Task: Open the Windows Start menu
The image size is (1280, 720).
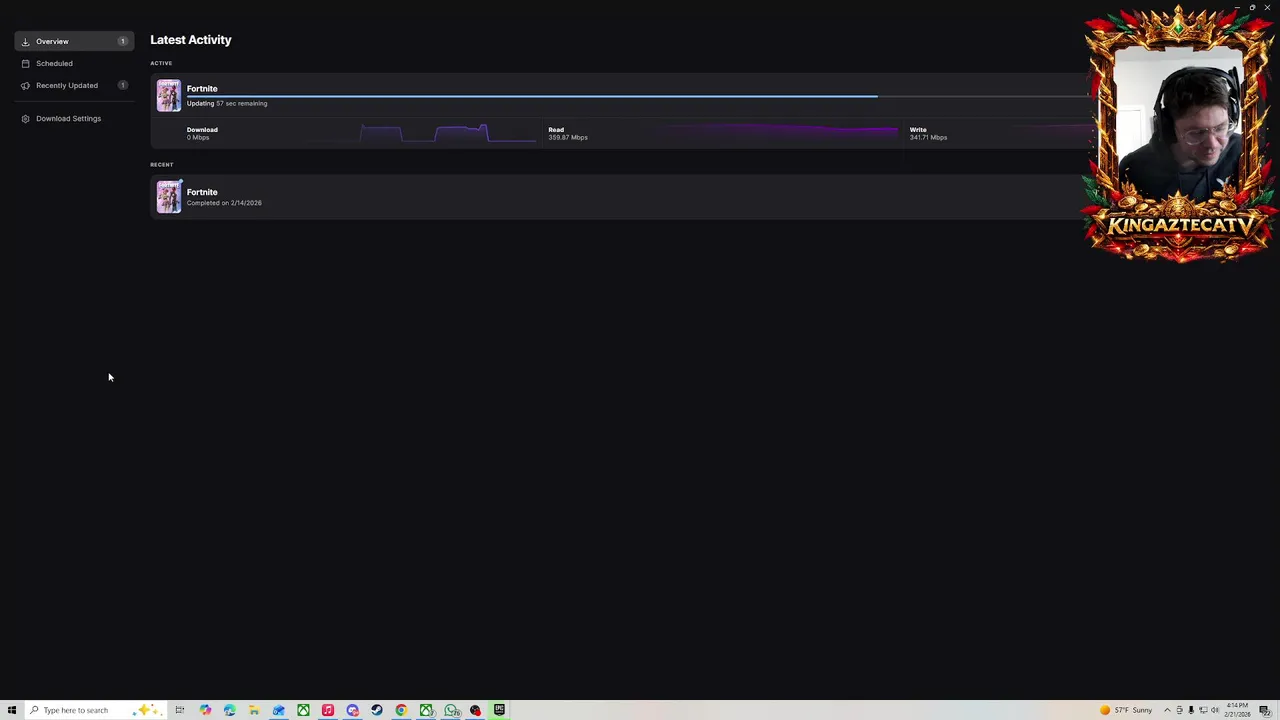Action: click(x=12, y=710)
